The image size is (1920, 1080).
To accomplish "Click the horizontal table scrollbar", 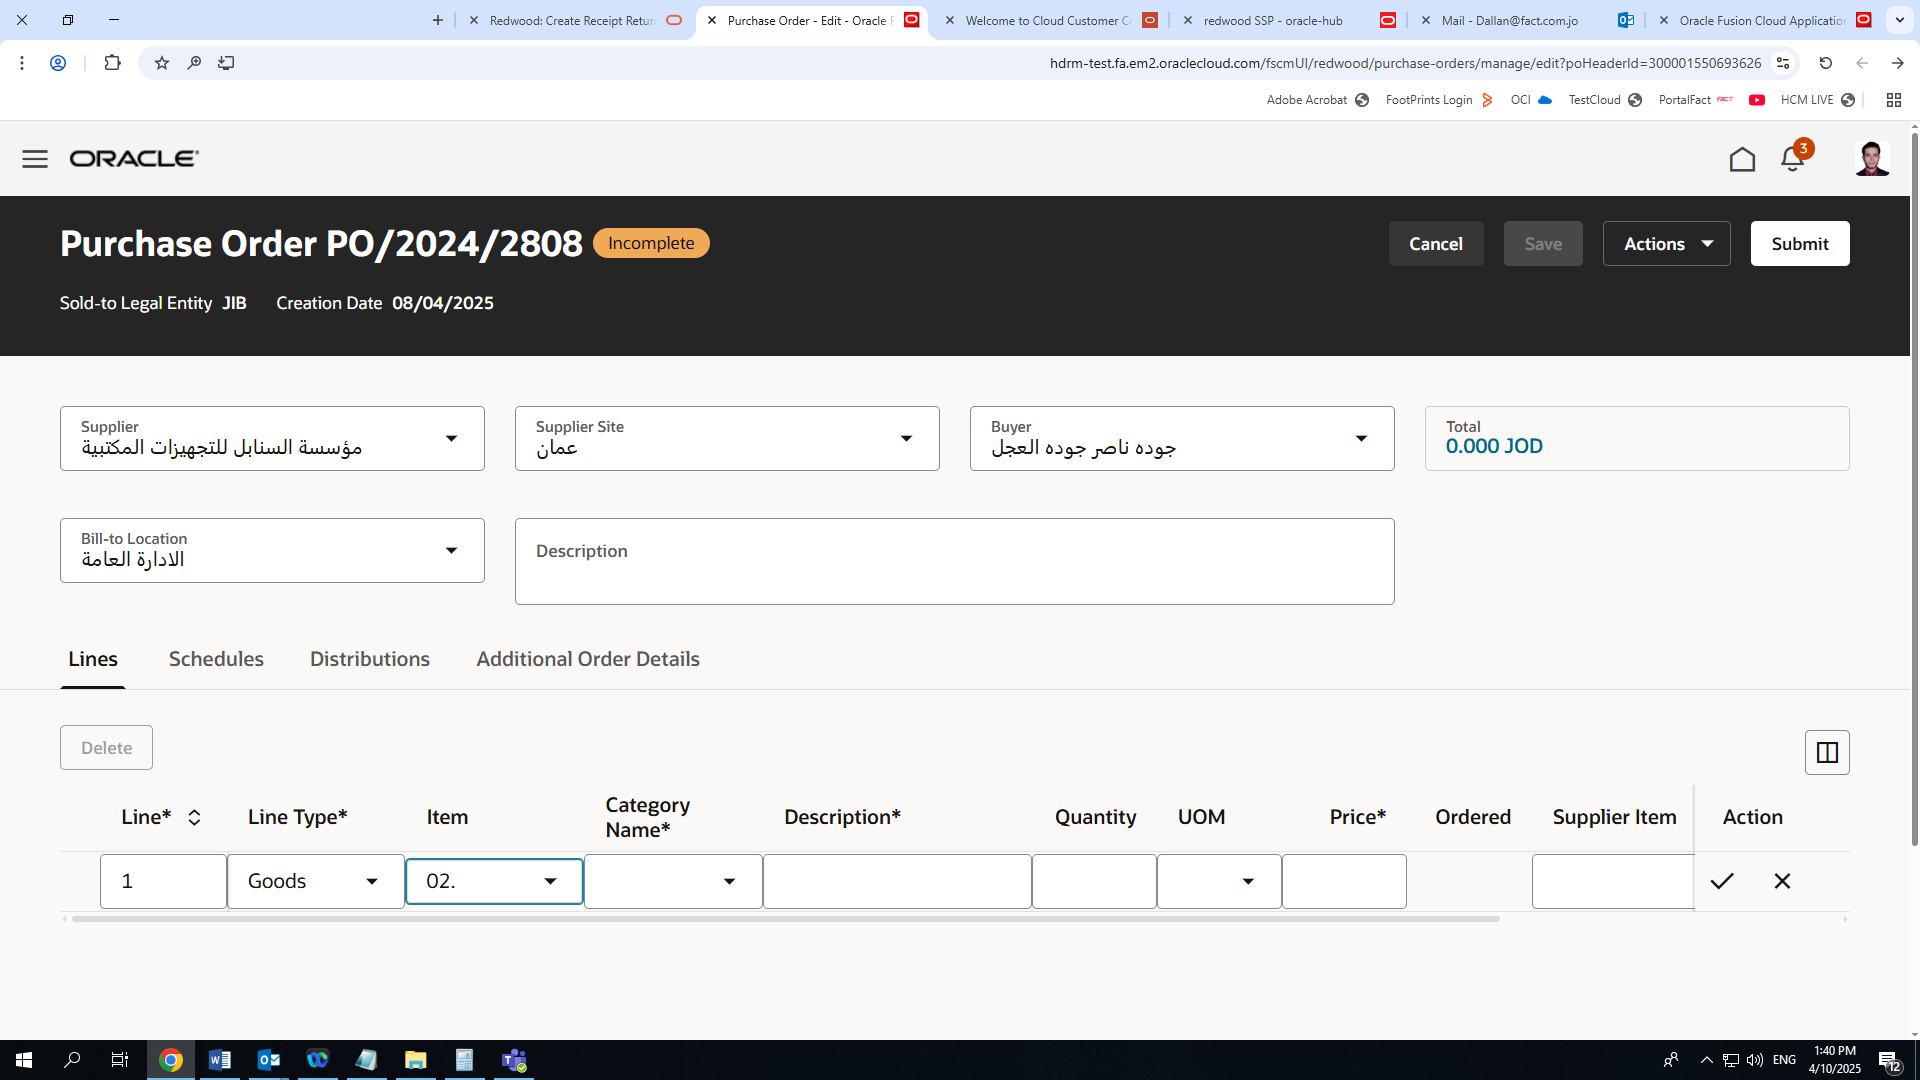I will coord(786,919).
